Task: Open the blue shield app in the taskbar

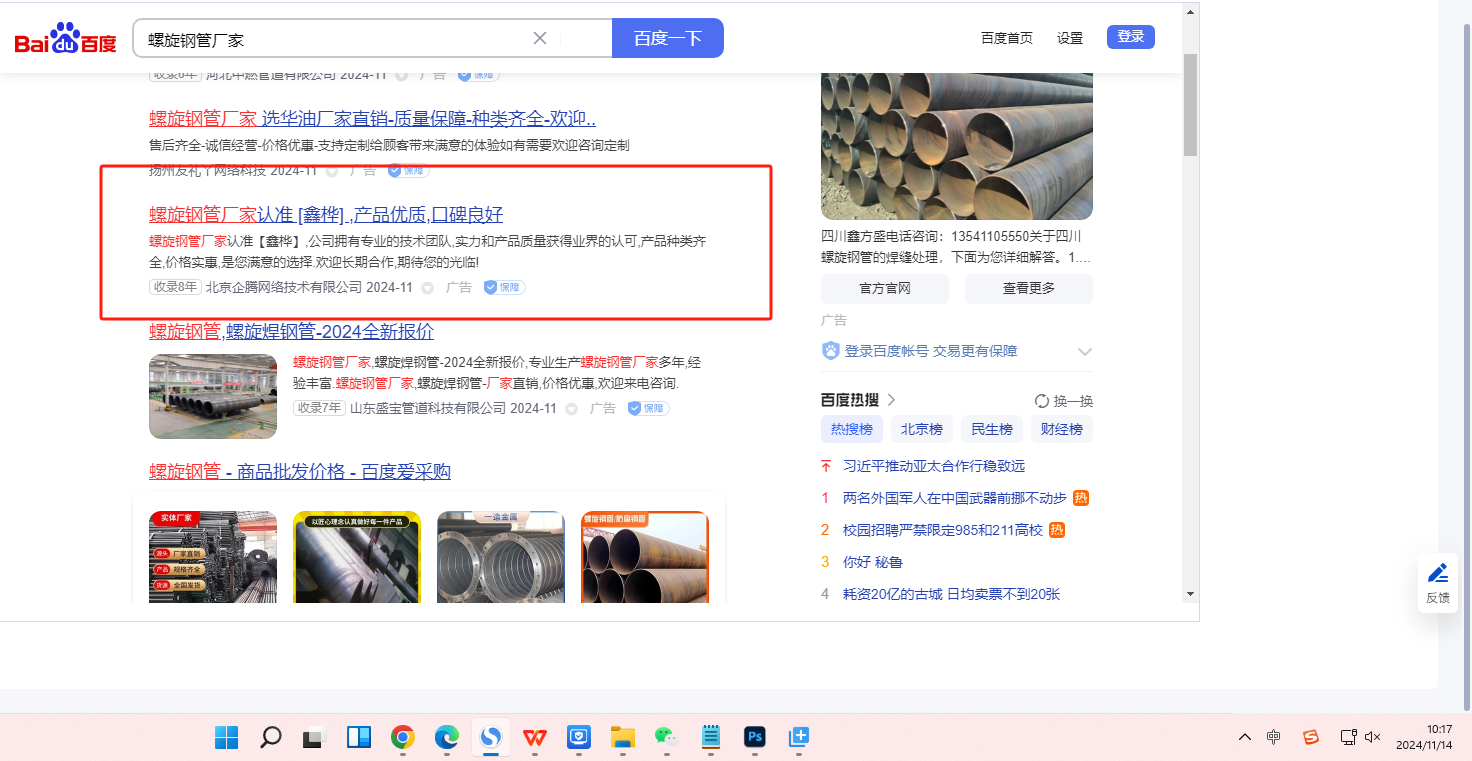Action: click(x=579, y=738)
